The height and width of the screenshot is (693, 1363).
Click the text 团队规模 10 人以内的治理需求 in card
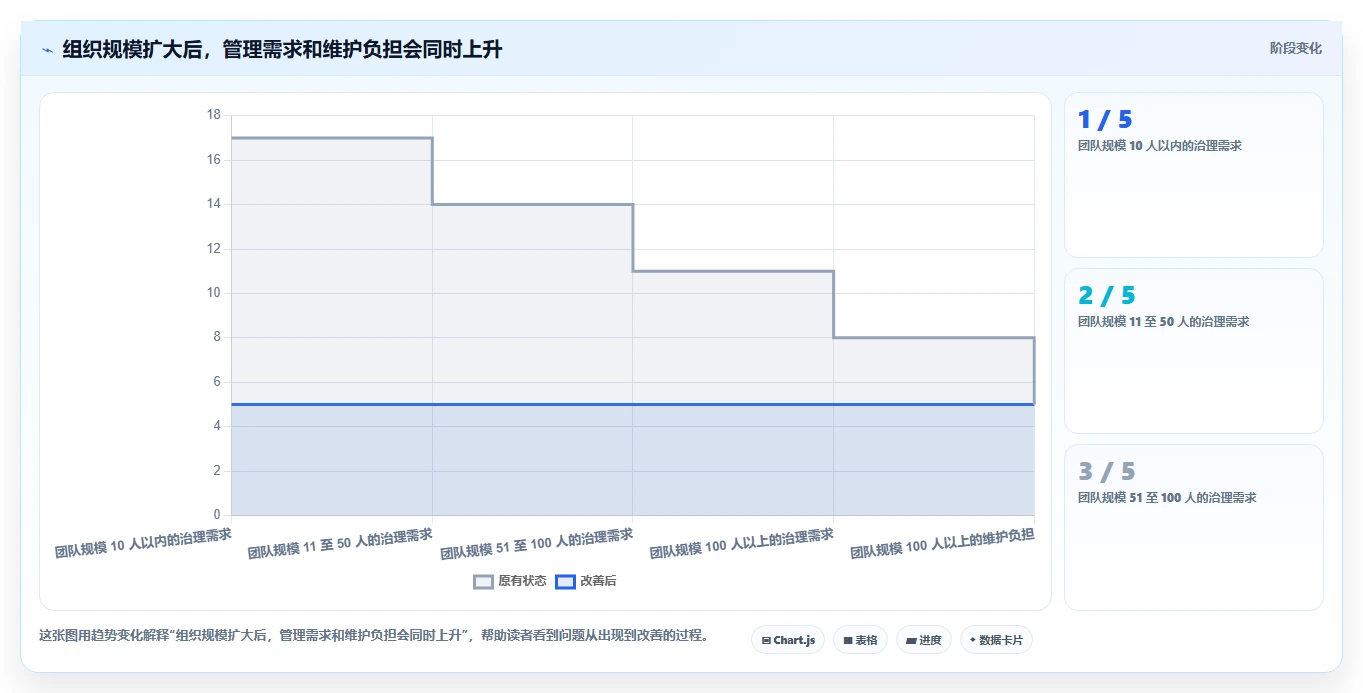1159,145
